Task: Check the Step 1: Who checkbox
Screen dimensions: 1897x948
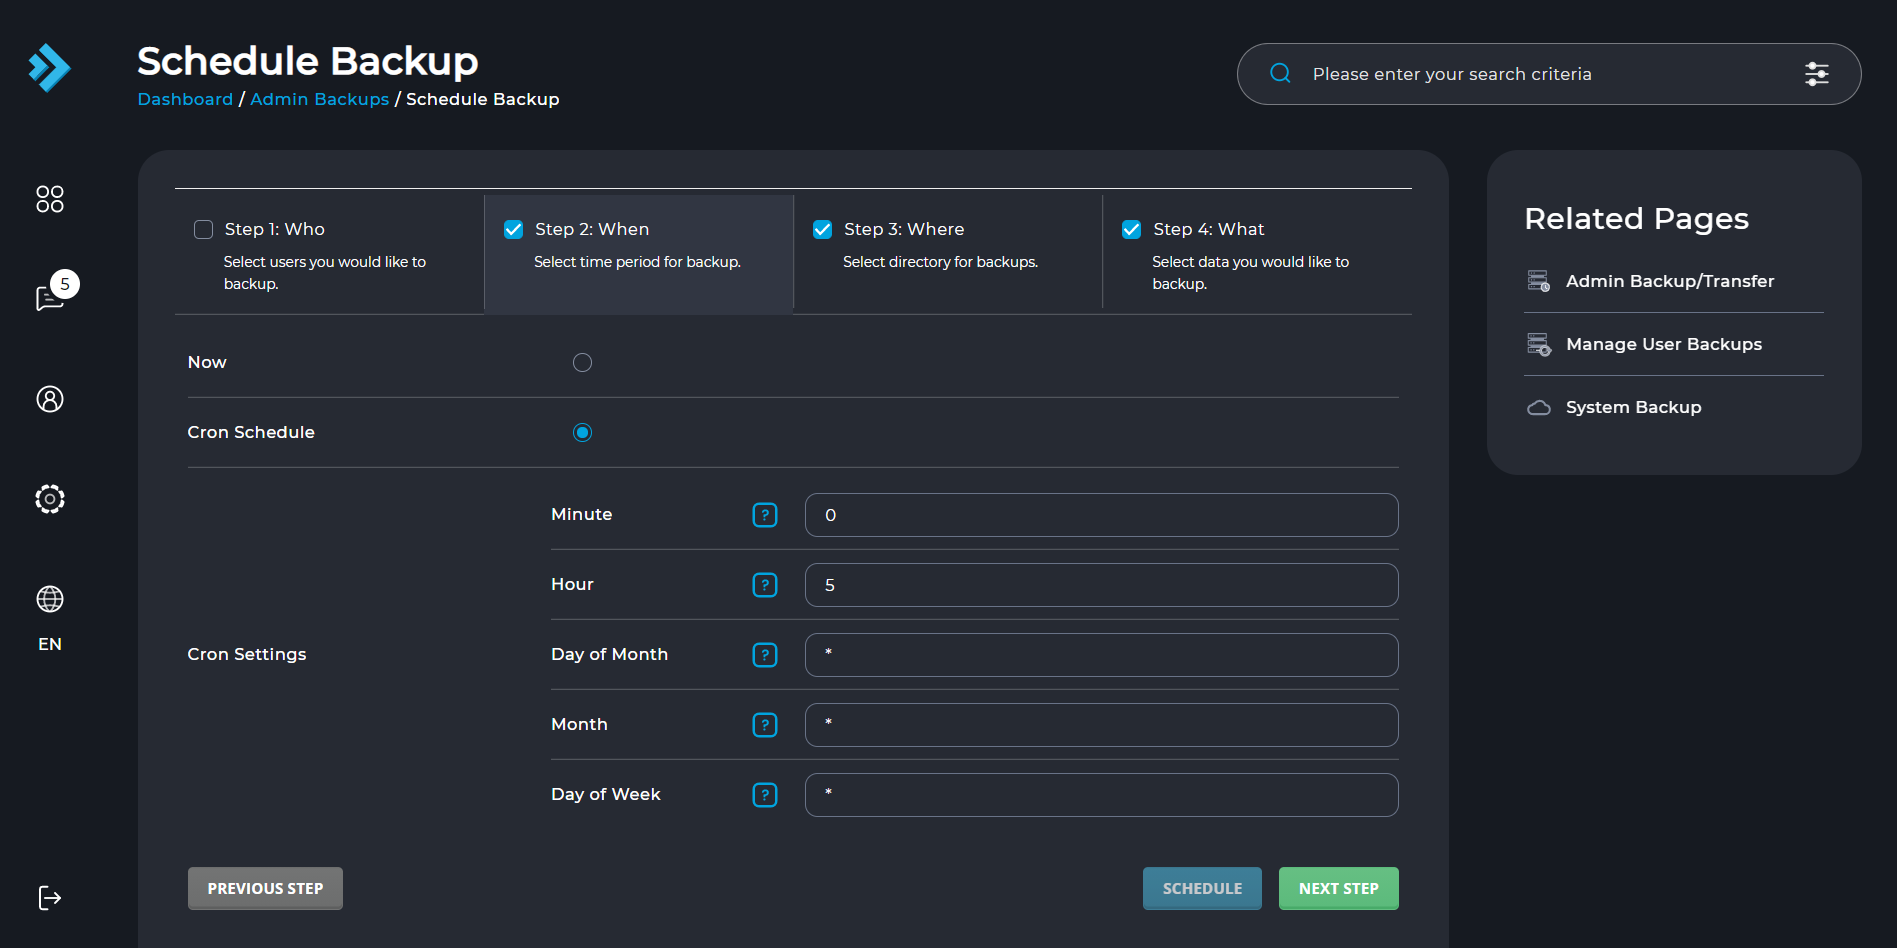Action: [204, 230]
